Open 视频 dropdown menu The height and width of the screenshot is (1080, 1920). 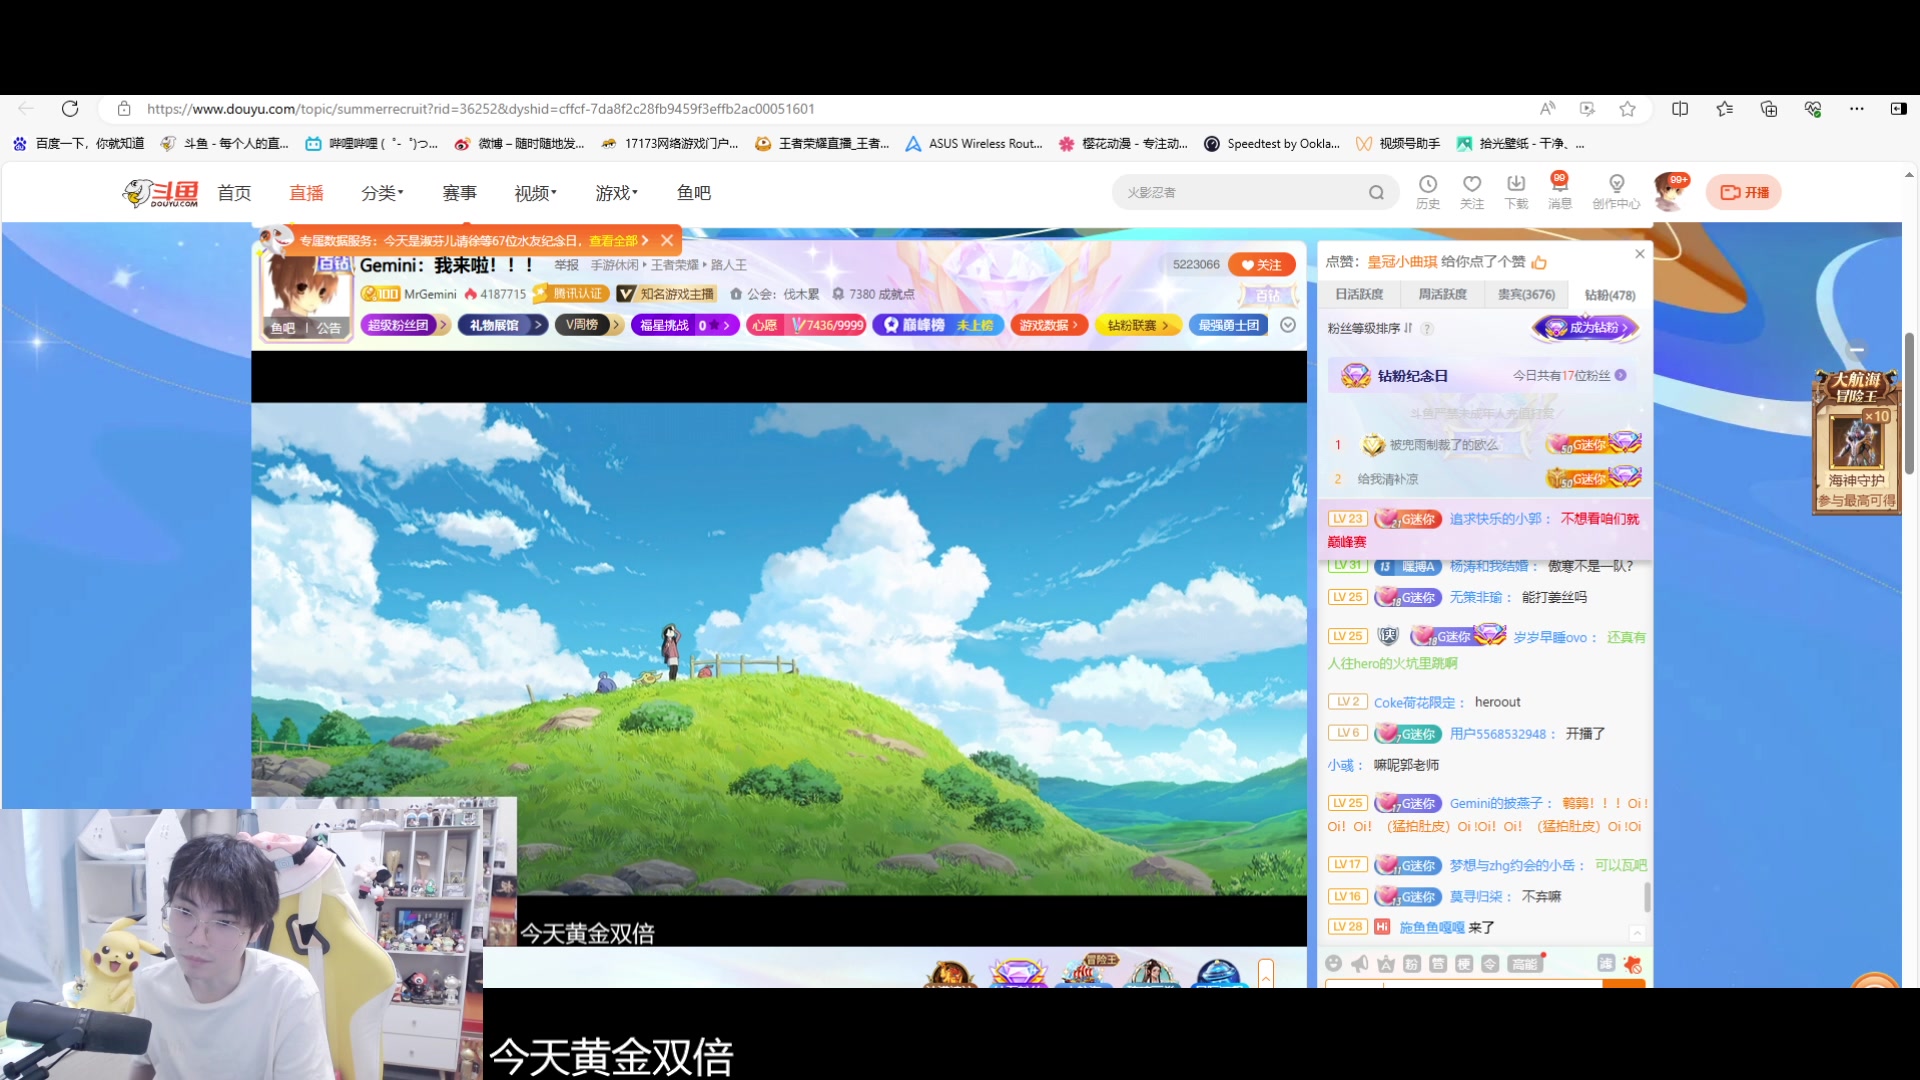tap(535, 192)
